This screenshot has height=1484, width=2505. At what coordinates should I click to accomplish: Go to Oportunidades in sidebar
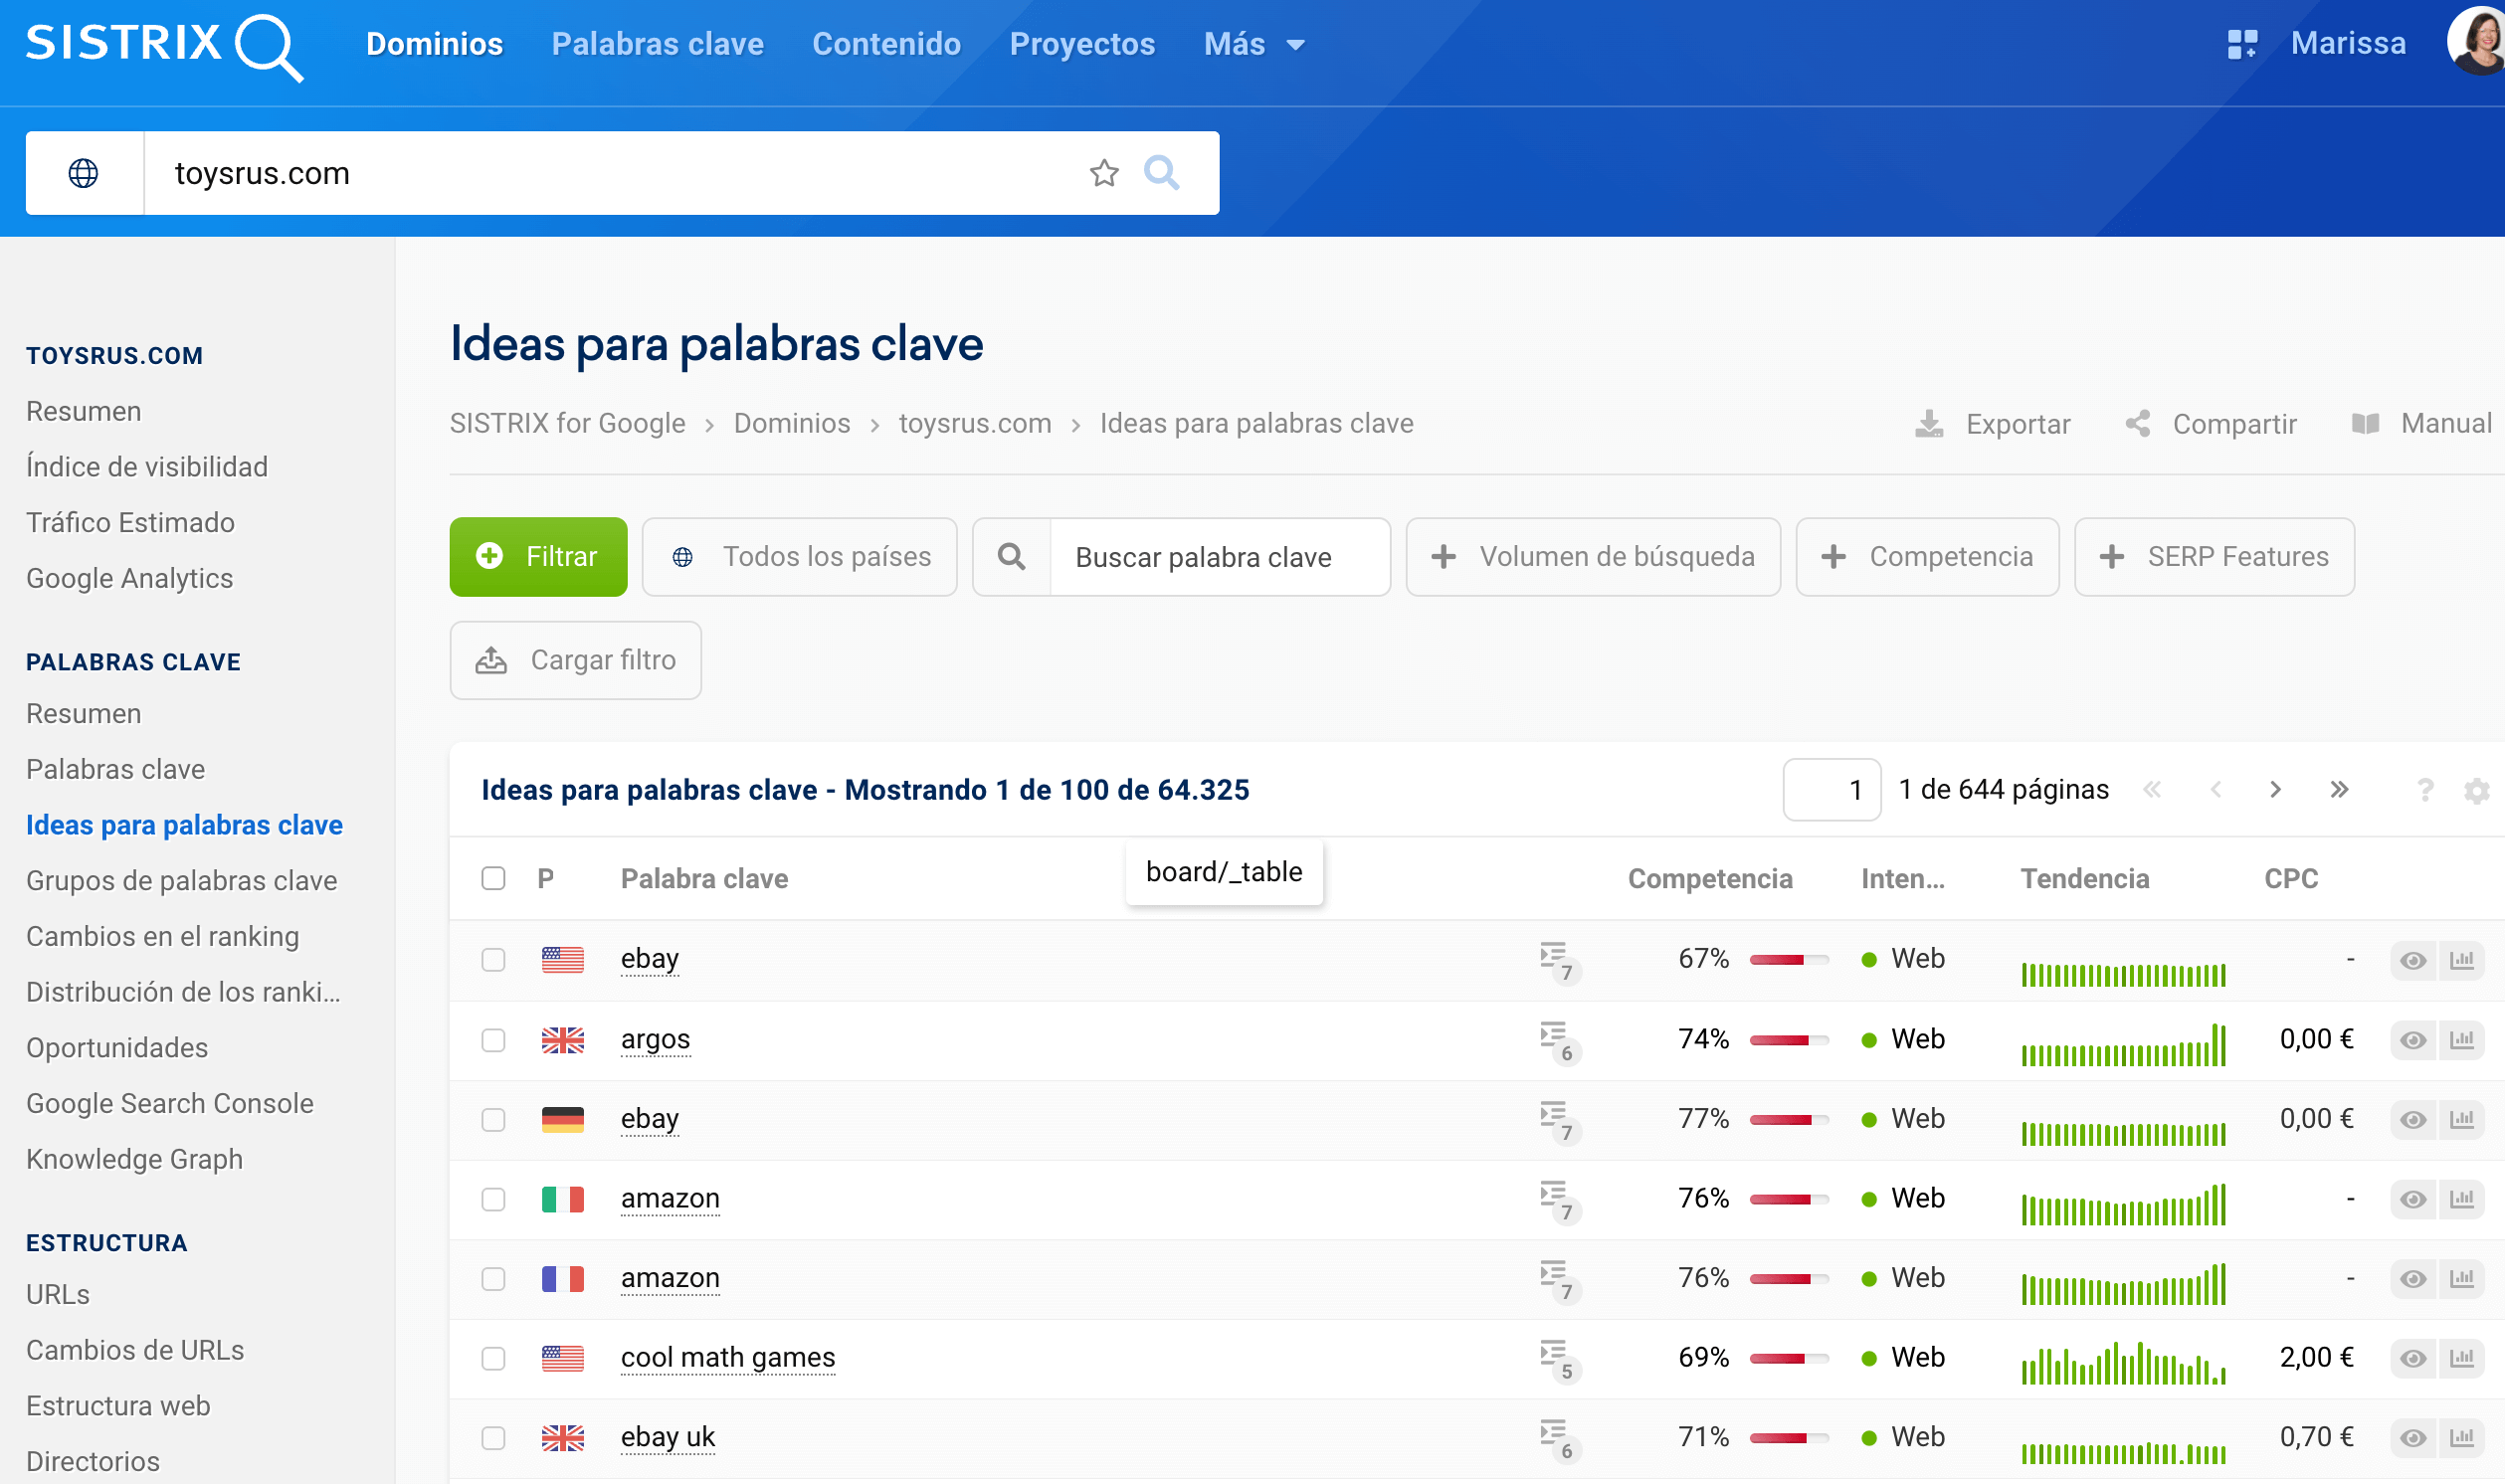coord(117,1047)
